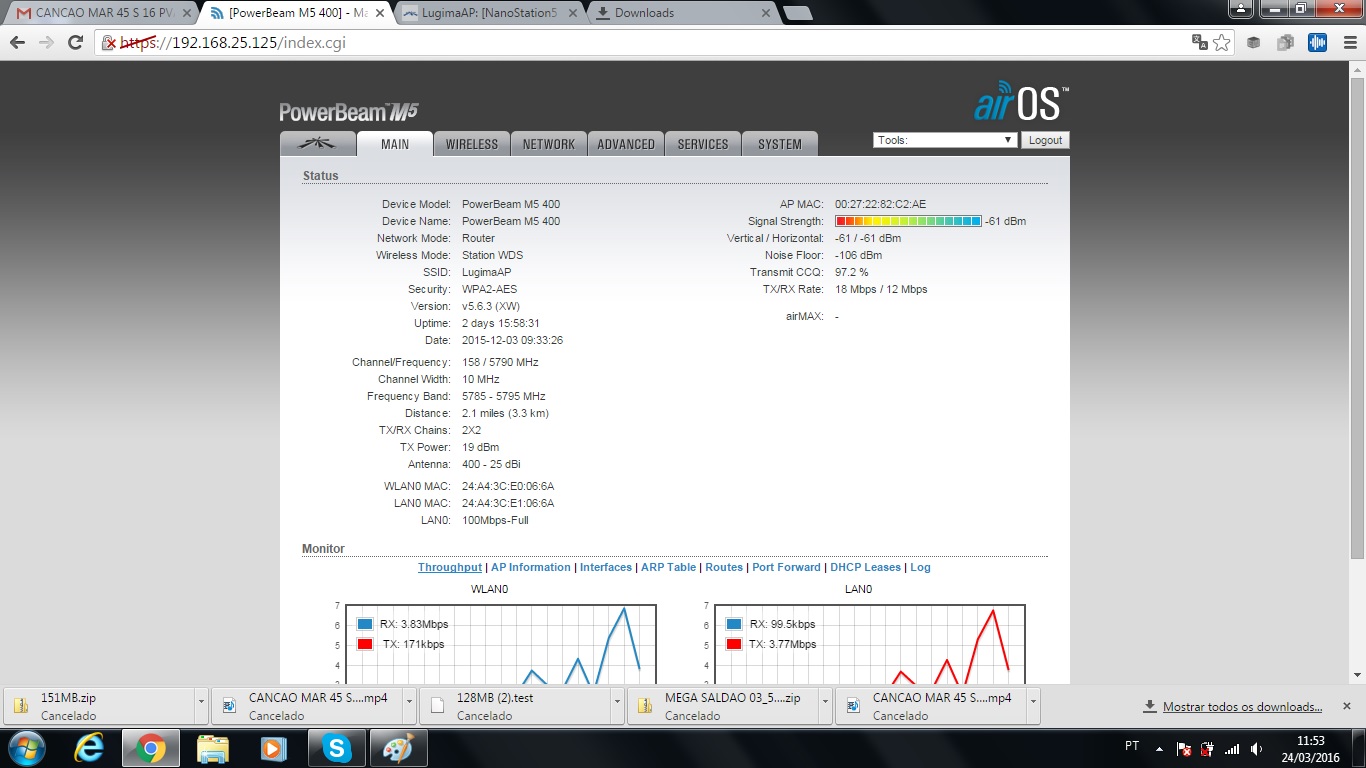The width and height of the screenshot is (1366, 768).
Task: Click the Logout button
Action: tap(1045, 140)
